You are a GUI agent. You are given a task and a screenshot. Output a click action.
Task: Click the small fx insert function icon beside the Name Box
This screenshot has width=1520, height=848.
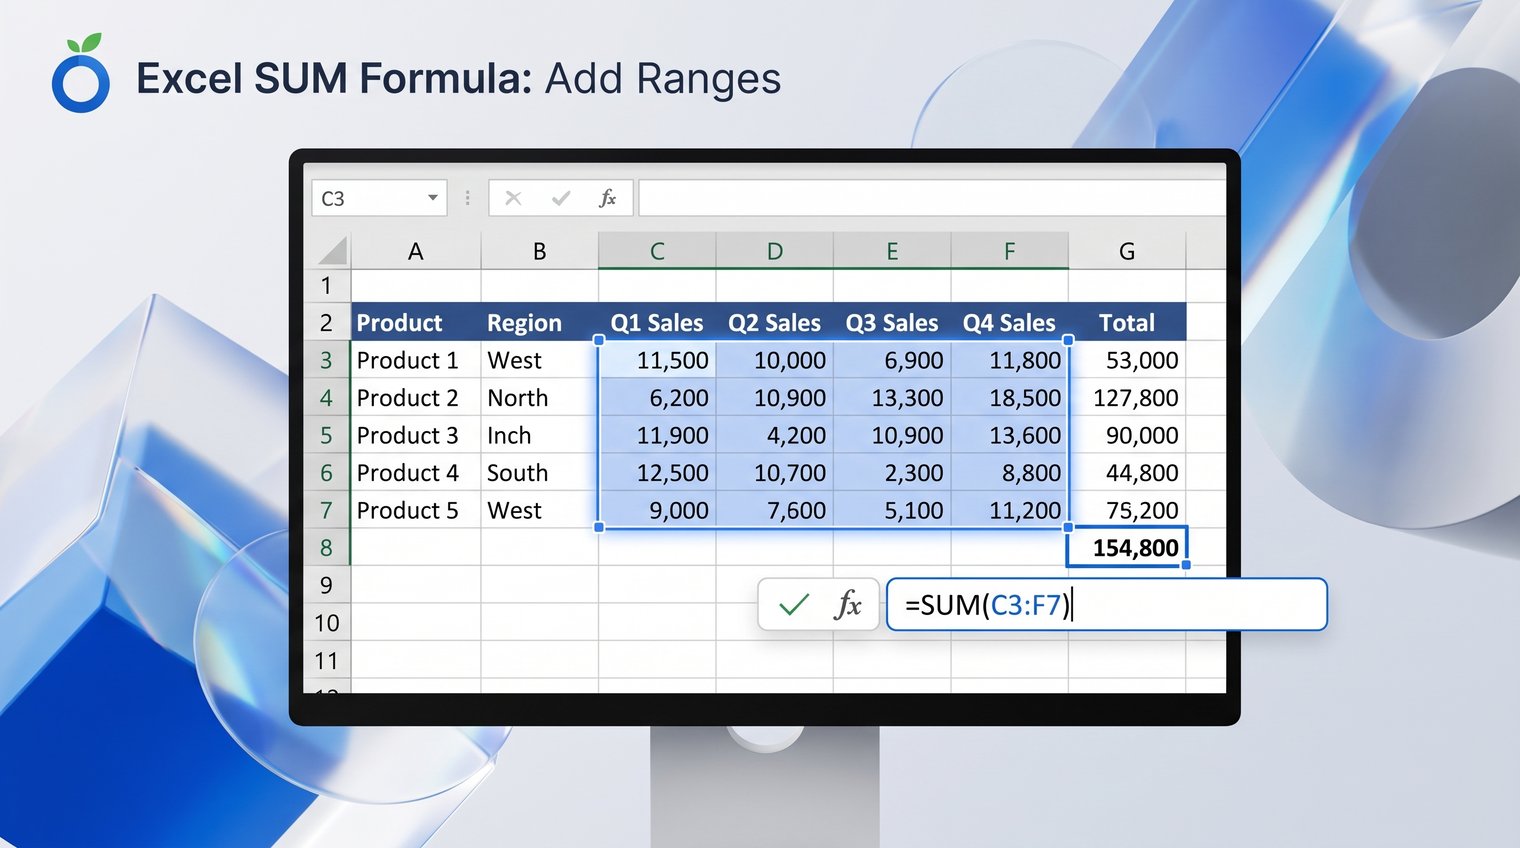point(607,198)
